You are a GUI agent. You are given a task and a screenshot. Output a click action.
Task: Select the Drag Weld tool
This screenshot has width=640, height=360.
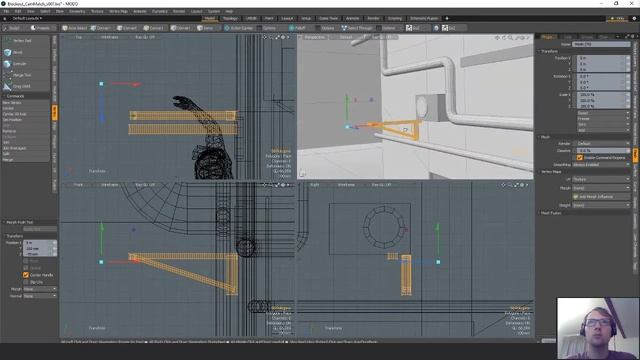tap(26, 87)
